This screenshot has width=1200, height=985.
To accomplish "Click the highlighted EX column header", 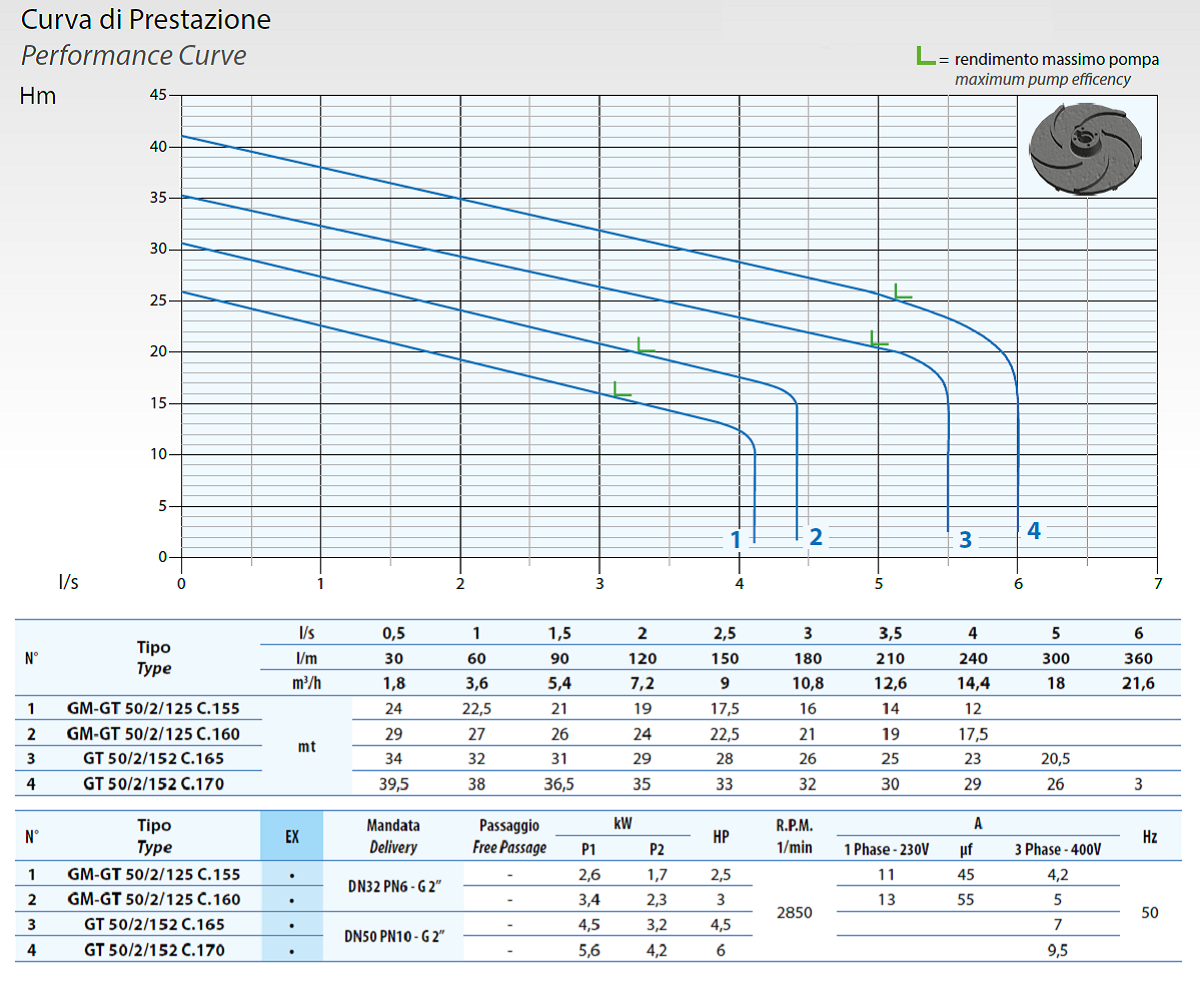I will [292, 836].
